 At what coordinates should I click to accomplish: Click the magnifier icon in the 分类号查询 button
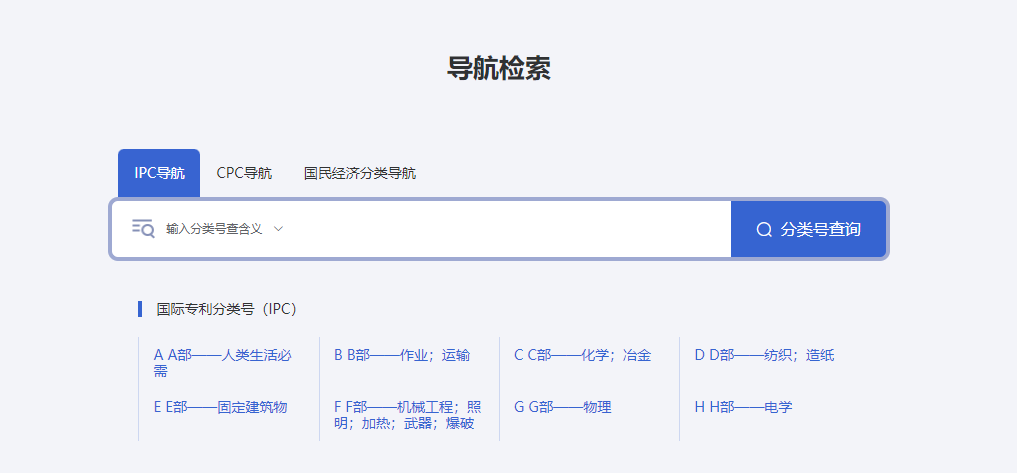tap(764, 230)
